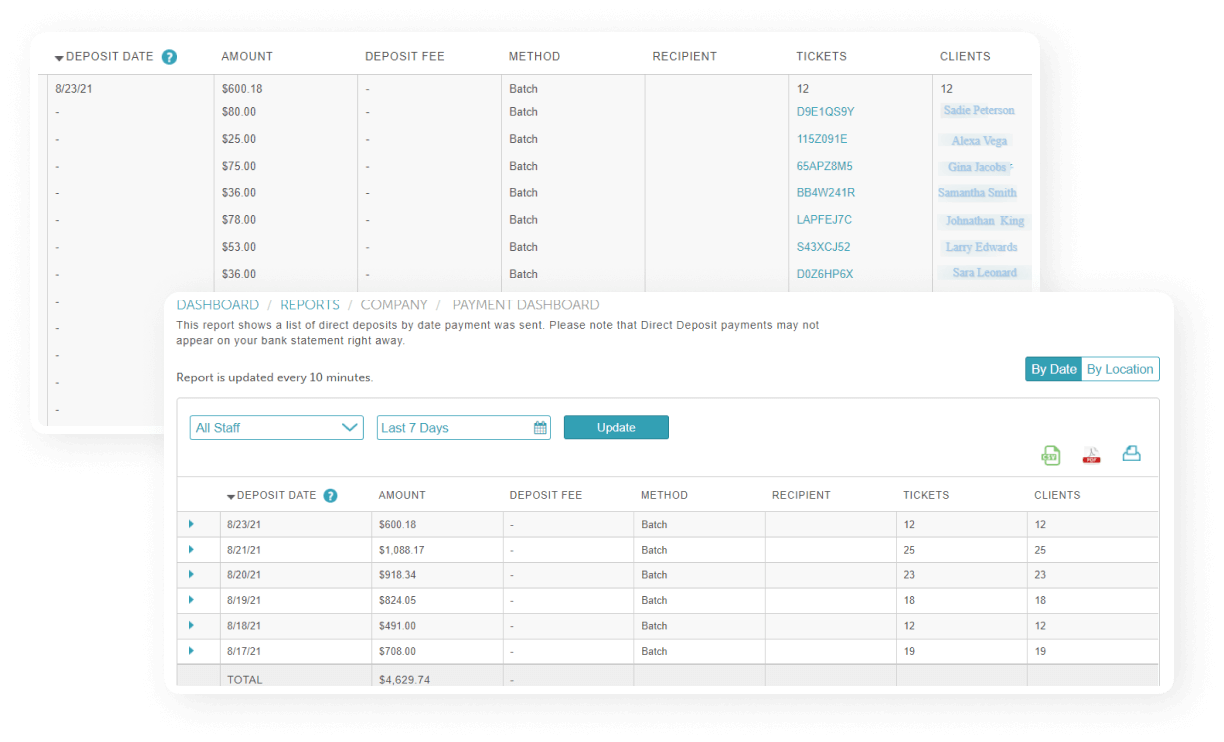The height and width of the screenshot is (742, 1224).
Task: Select the $708.00 amount cell
Action: coord(397,651)
